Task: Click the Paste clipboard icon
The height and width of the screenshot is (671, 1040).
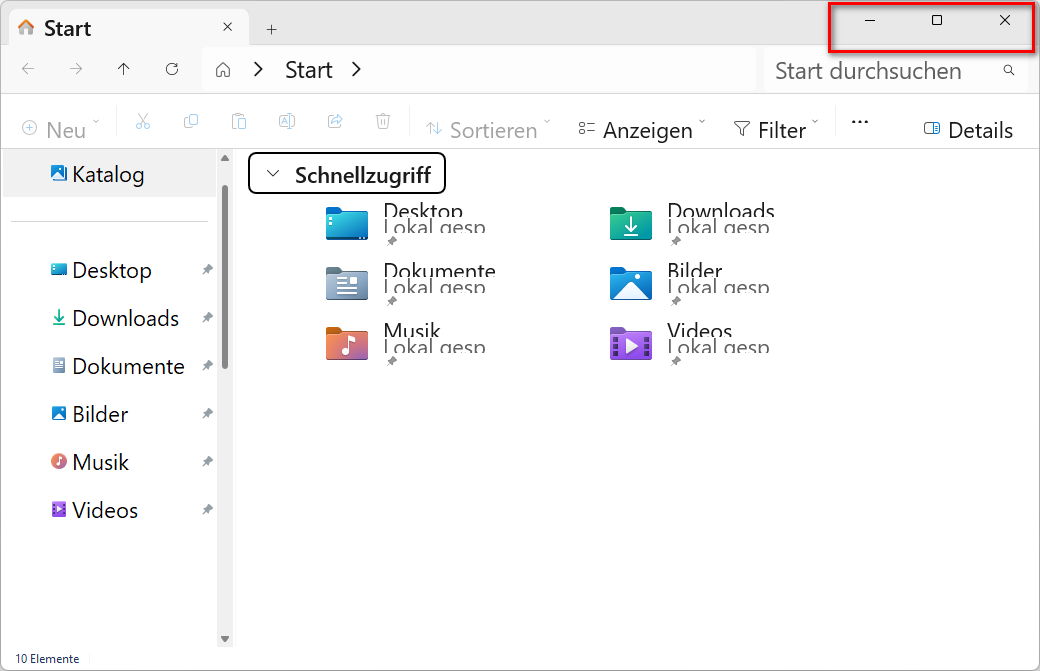Action: pos(239,122)
